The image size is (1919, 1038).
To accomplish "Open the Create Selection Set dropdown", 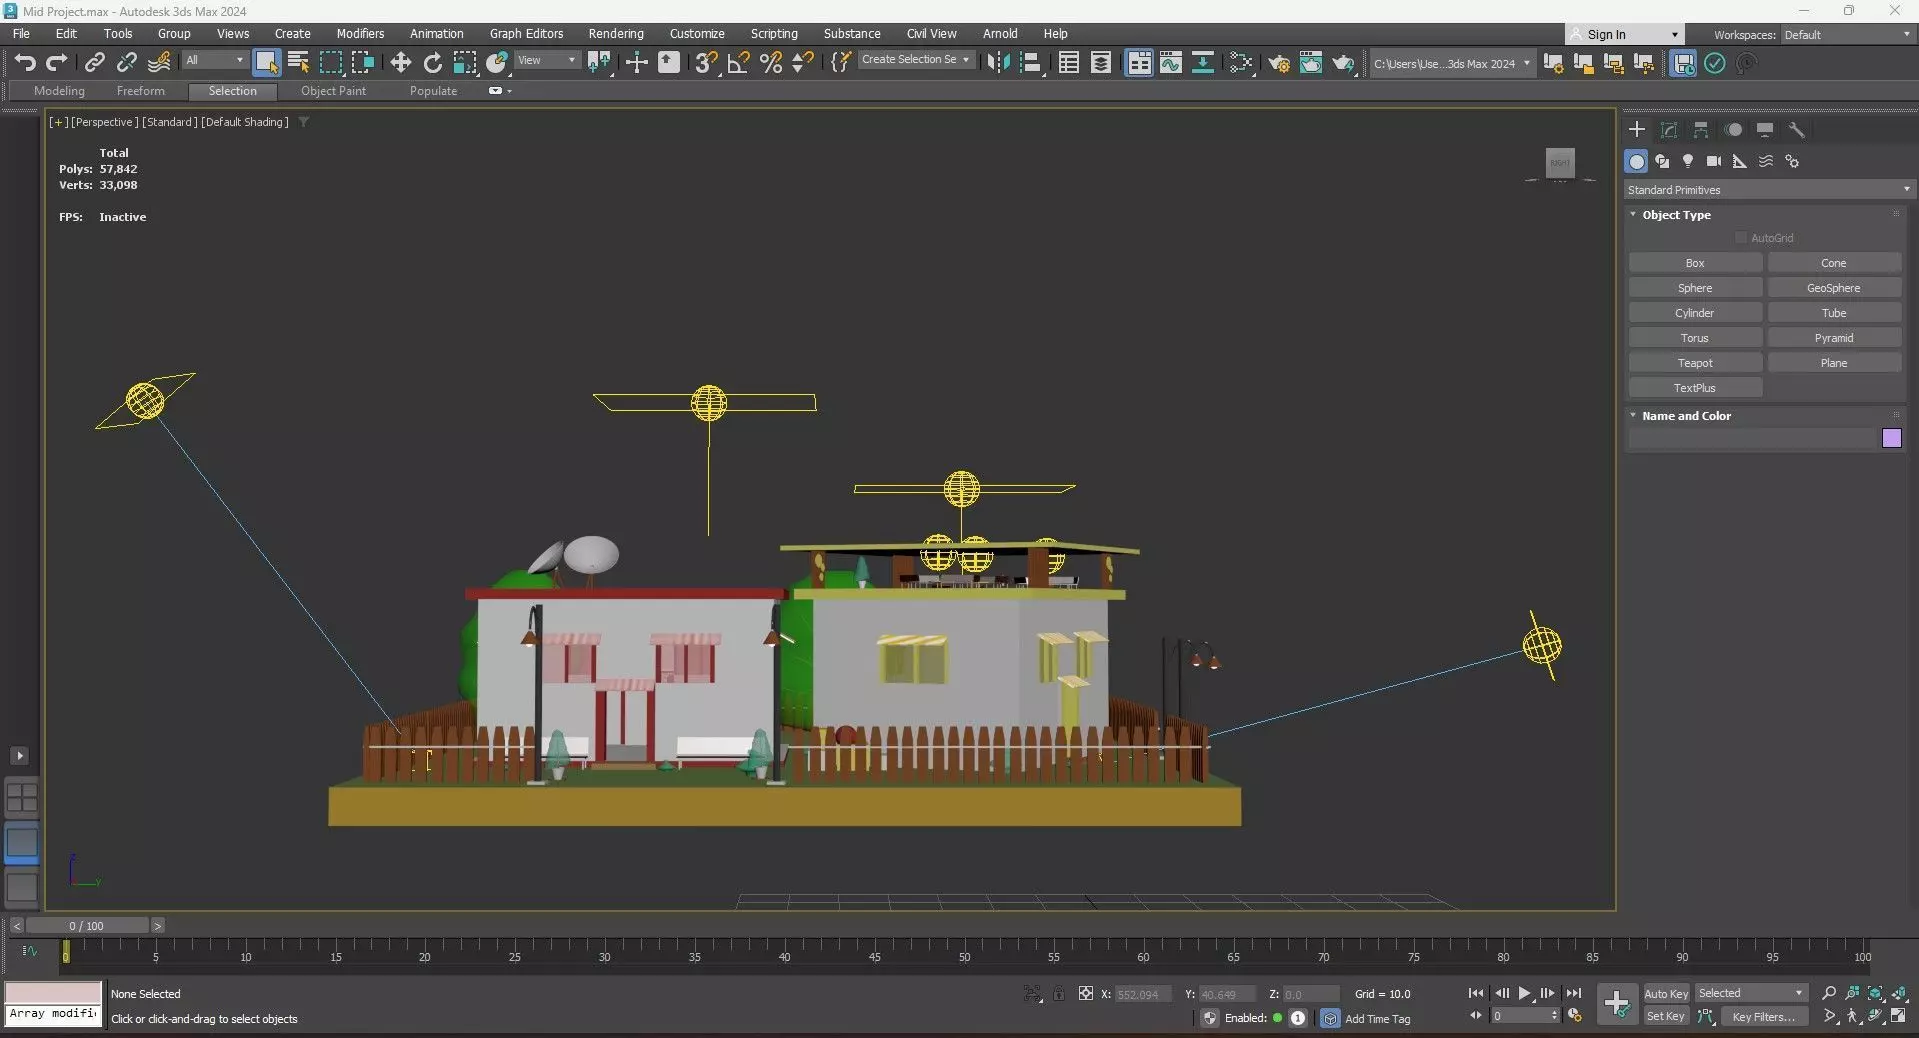I will click(x=915, y=60).
